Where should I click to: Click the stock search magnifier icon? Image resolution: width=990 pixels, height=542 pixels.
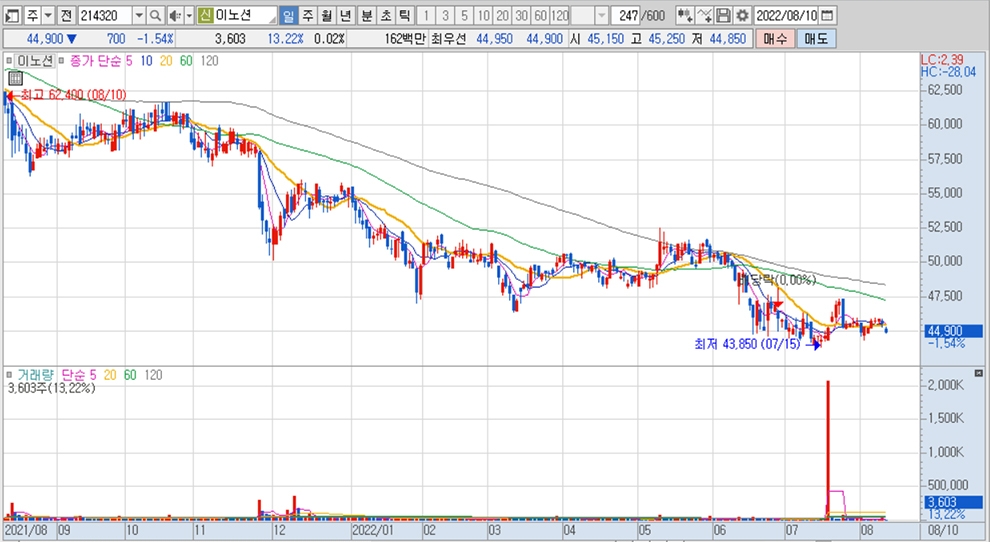155,16
